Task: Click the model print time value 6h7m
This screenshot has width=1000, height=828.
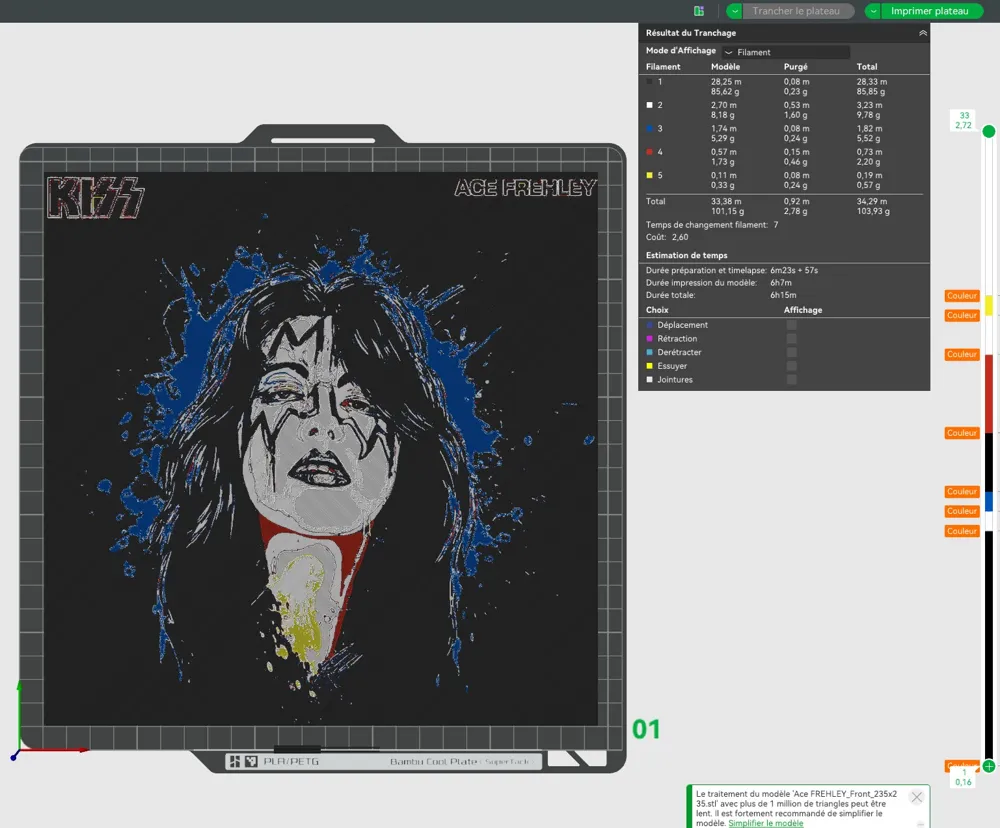Action: tap(781, 283)
